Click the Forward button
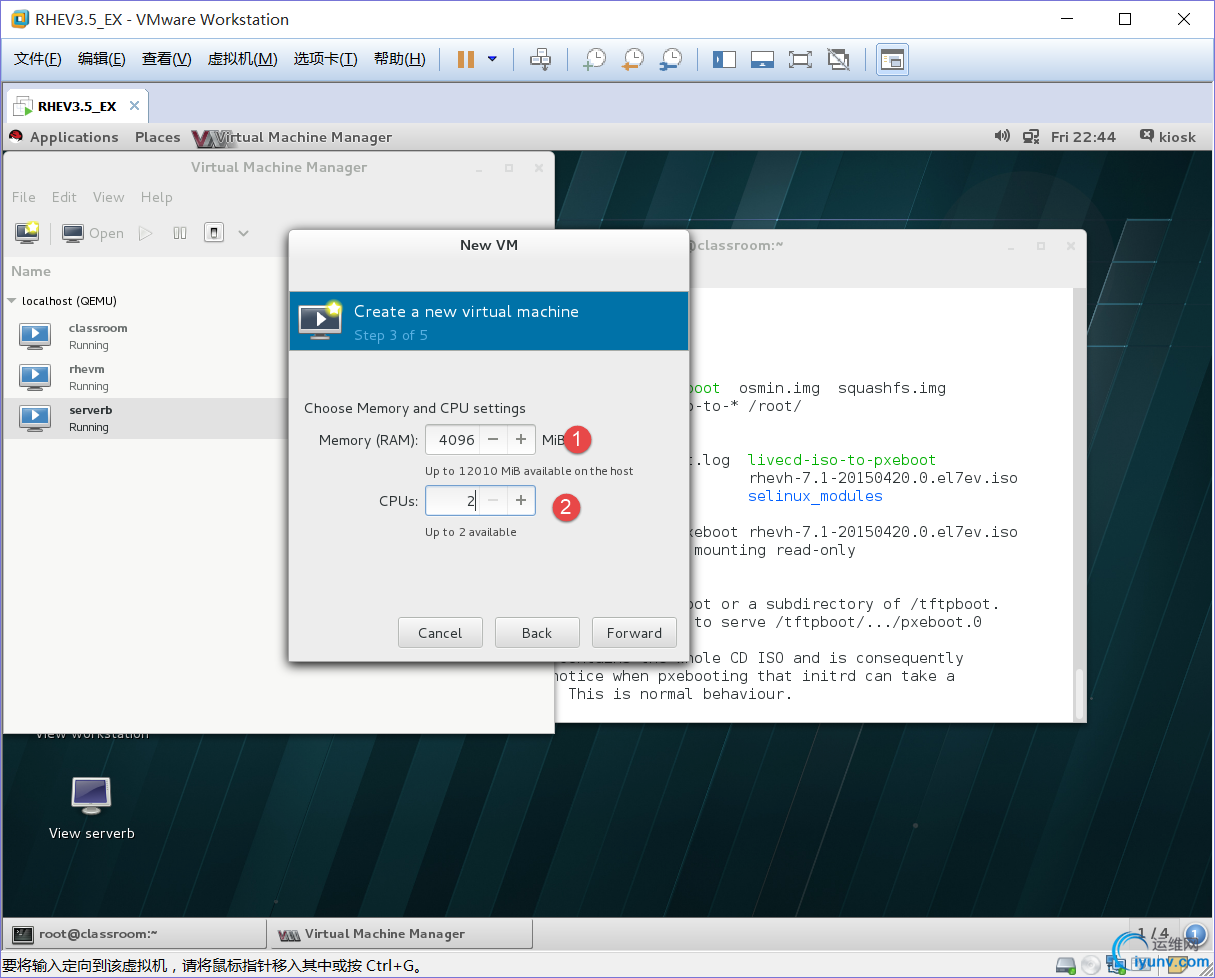This screenshot has height=978, width=1215. (634, 633)
